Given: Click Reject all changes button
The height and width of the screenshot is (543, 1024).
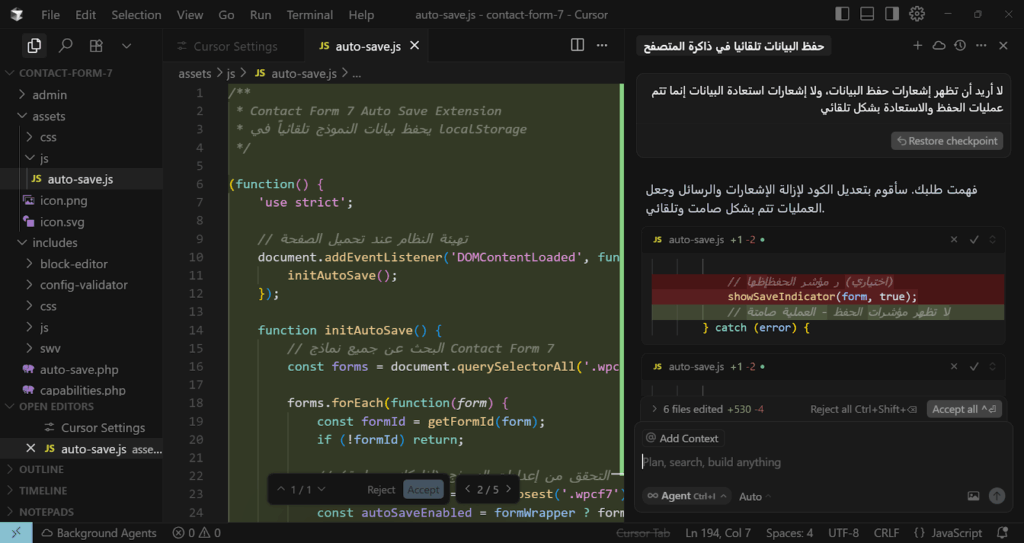Looking at the screenshot, I should (863, 409).
